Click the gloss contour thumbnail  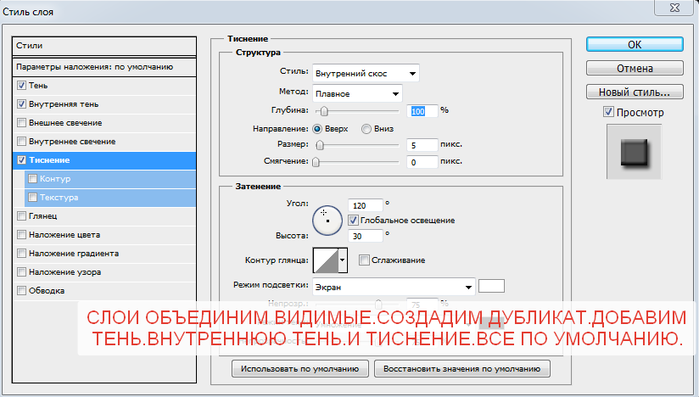326,260
